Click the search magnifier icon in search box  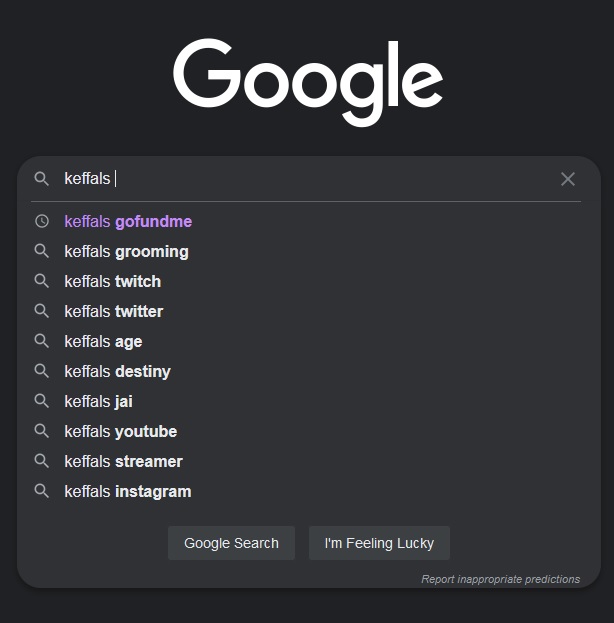pos(41,179)
